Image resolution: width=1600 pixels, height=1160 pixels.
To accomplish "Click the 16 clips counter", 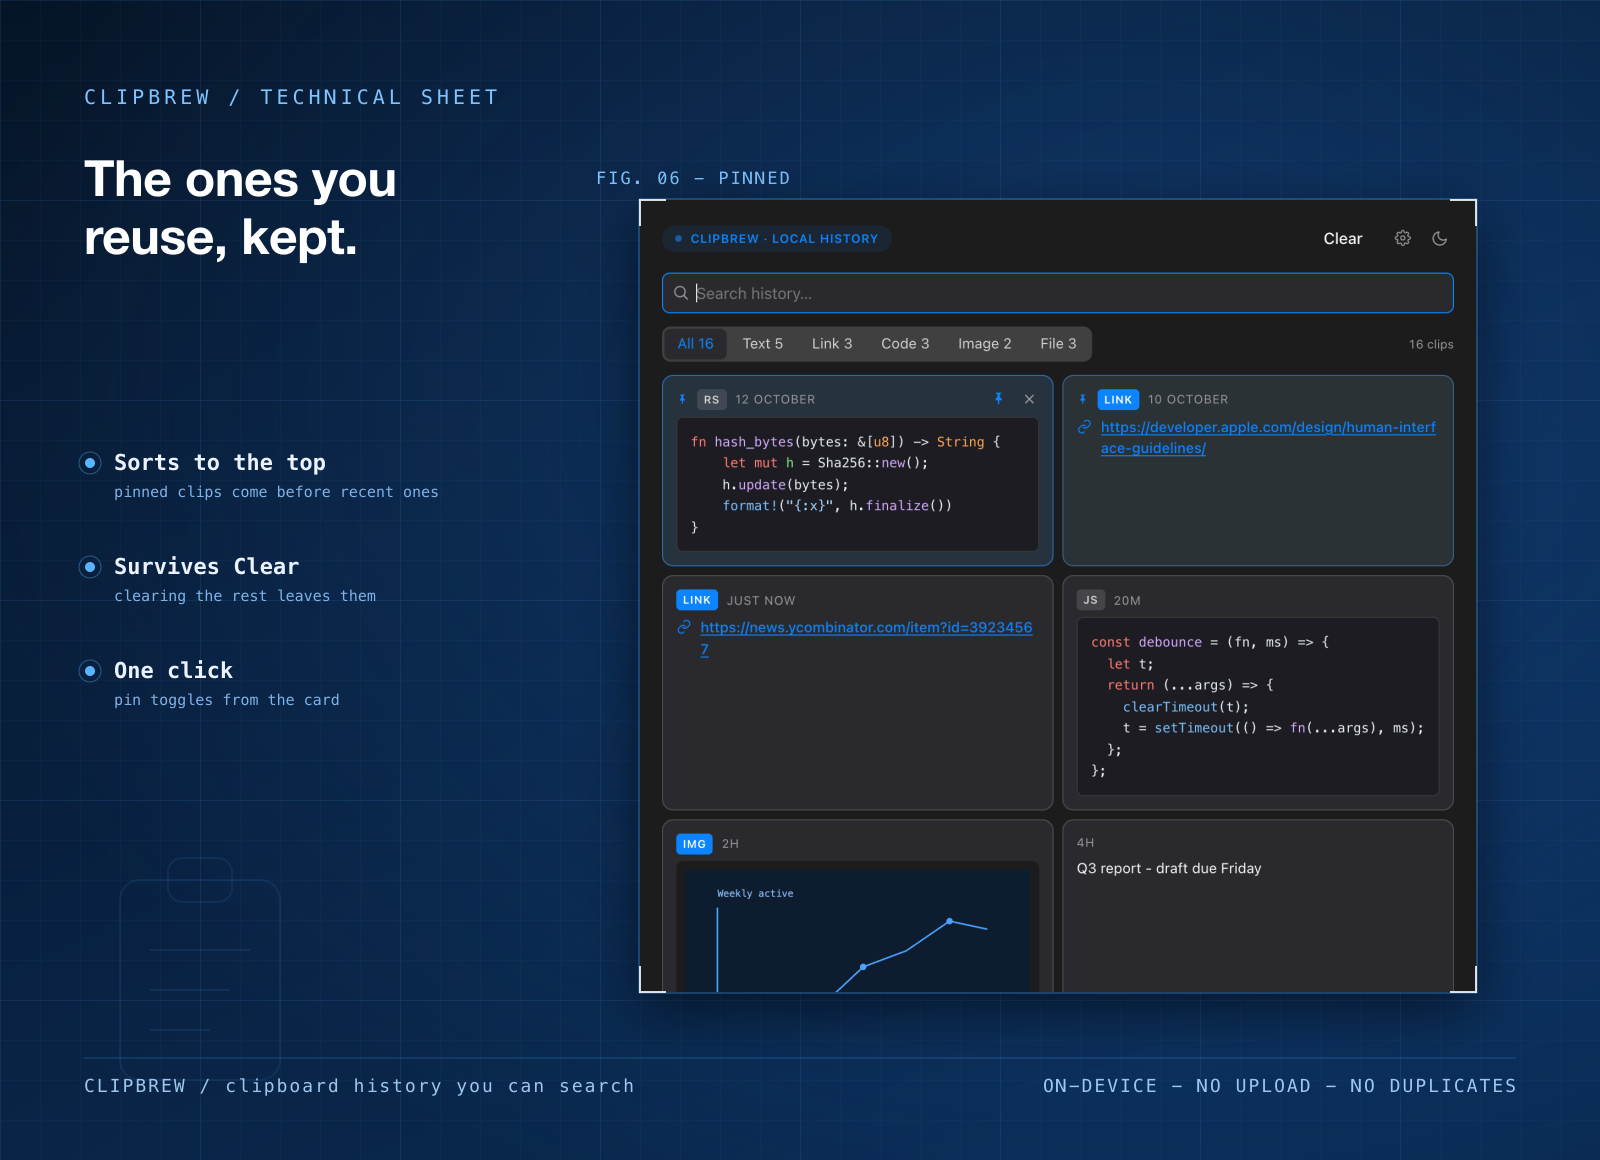I will pos(1431,344).
